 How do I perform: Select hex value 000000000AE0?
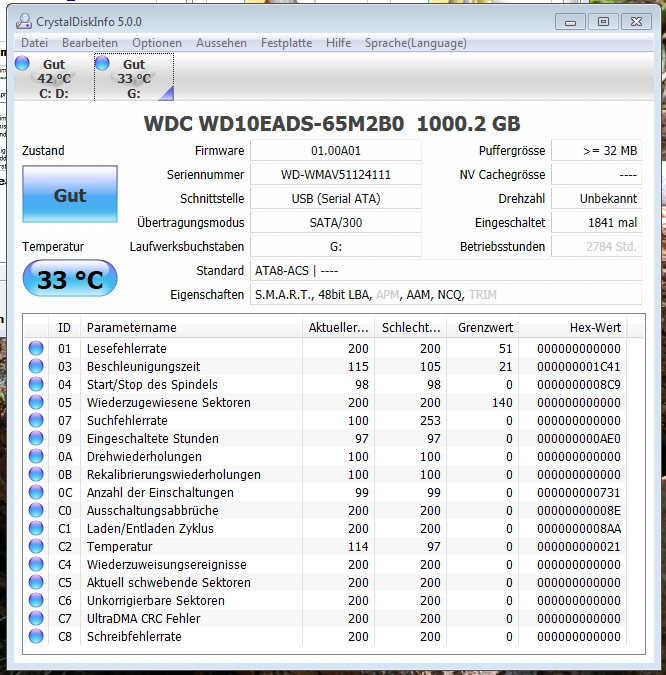(579, 438)
